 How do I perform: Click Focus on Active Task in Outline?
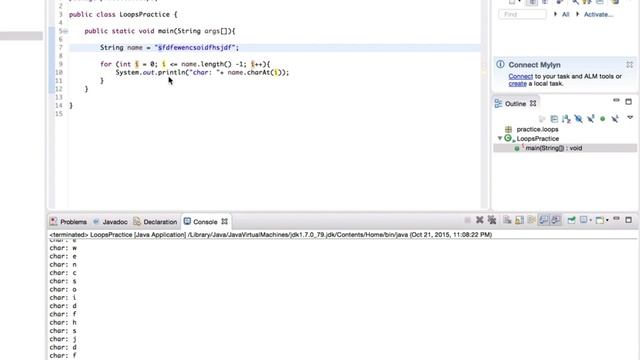[x=542, y=119]
